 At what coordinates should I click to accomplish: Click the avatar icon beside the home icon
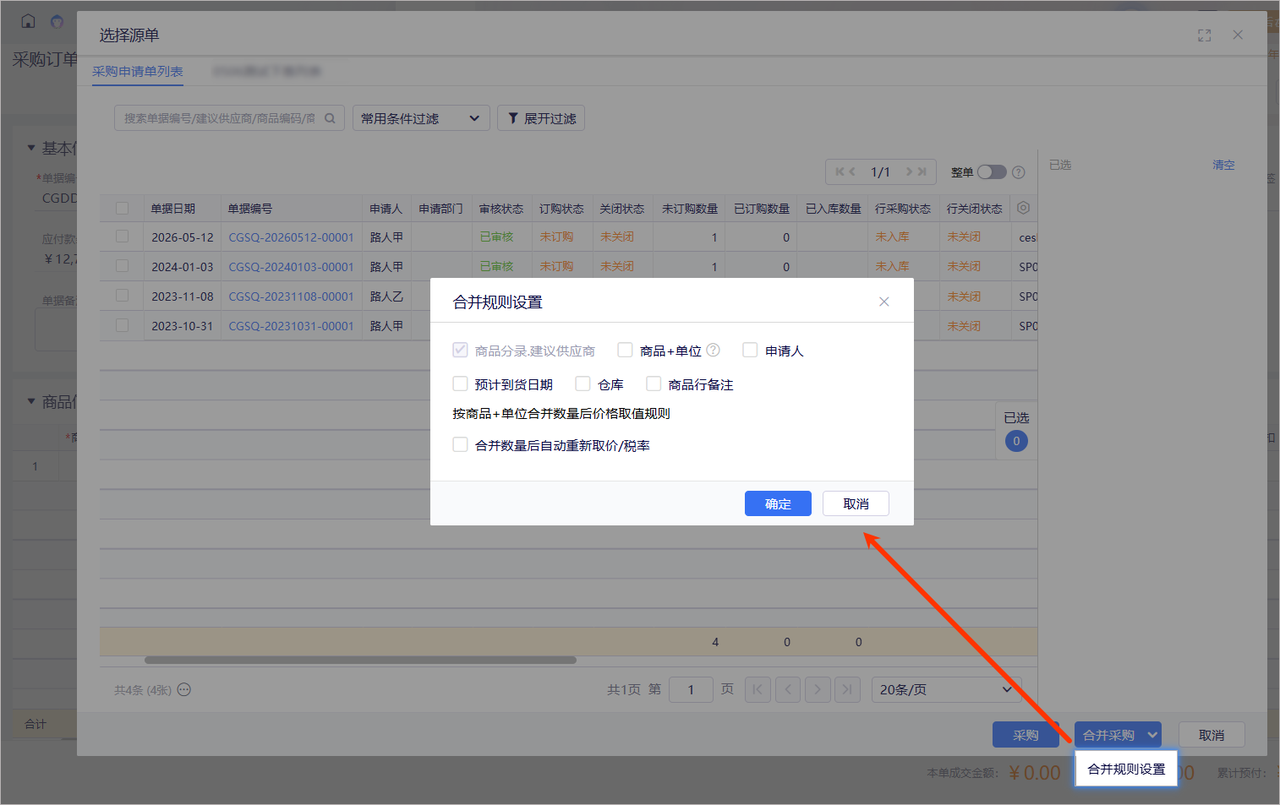tap(56, 21)
